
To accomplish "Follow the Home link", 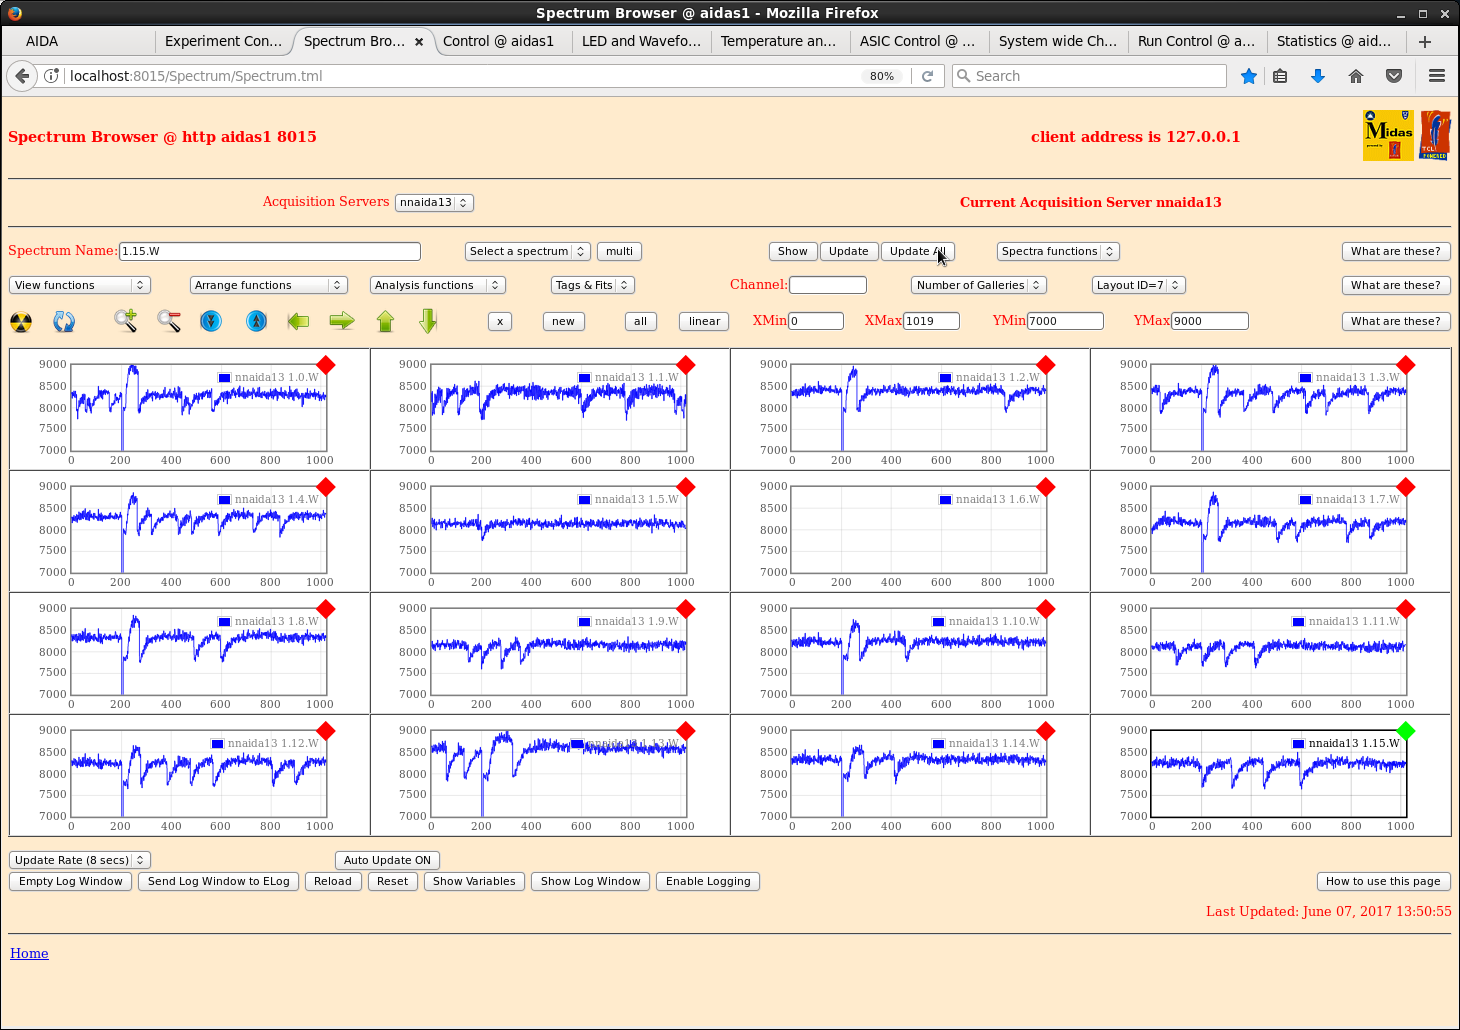I will [x=29, y=953].
